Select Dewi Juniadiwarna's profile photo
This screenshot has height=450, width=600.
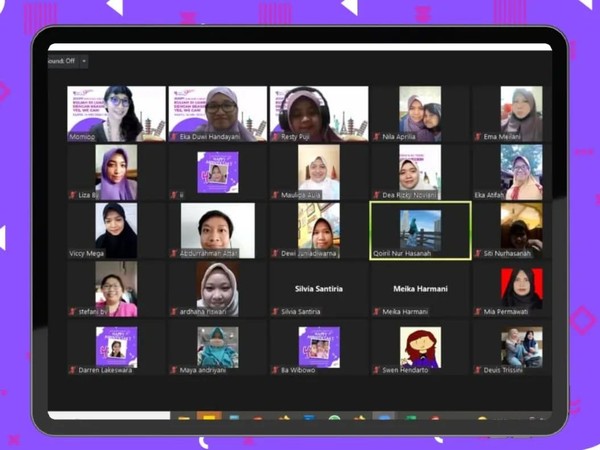tap(319, 230)
